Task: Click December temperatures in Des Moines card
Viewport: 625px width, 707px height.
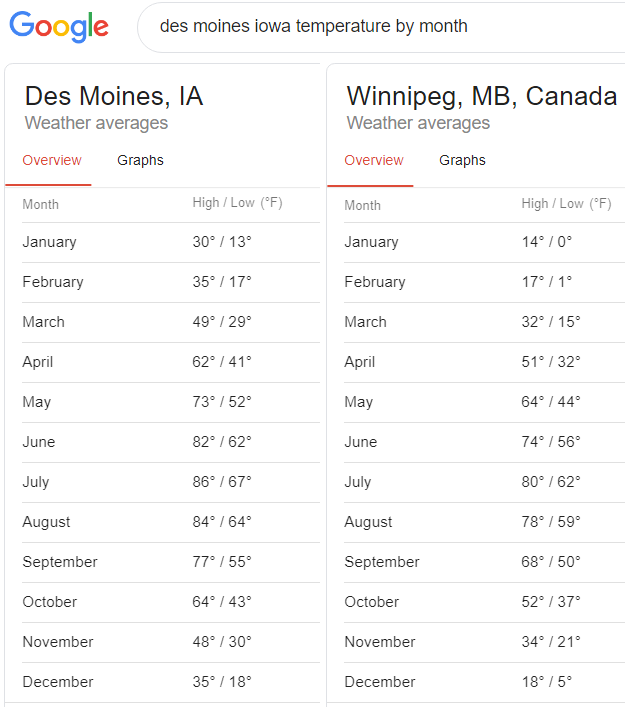Action: 222,682
